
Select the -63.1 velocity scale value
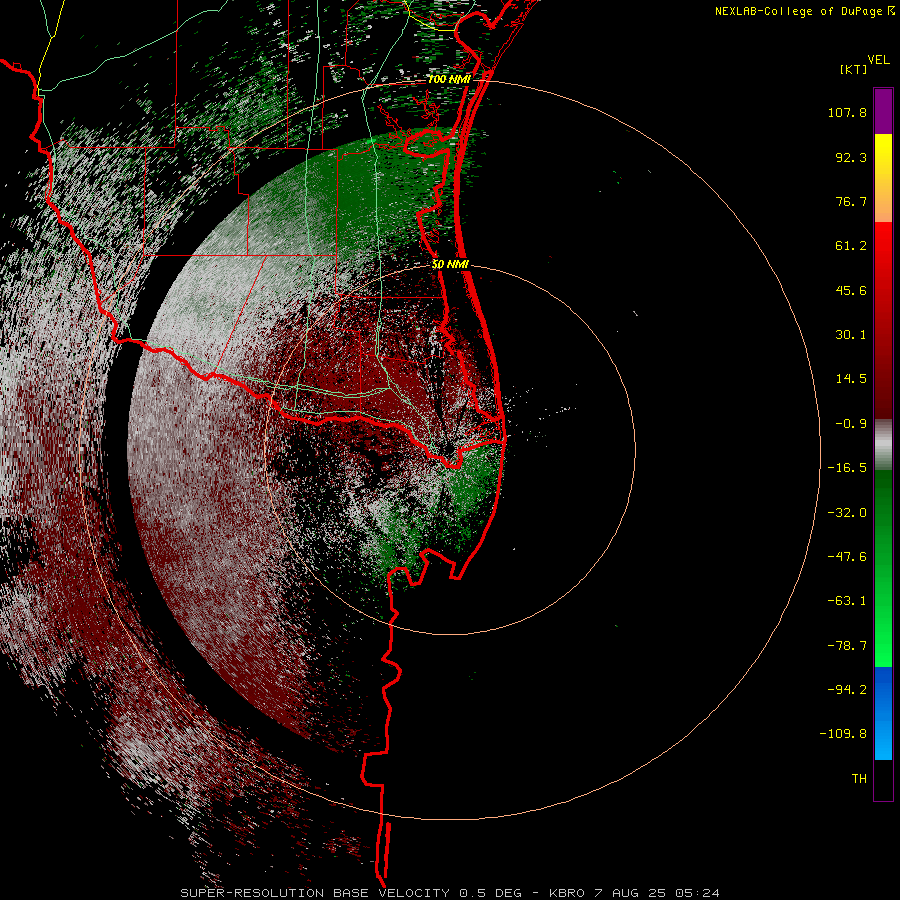pos(847,601)
